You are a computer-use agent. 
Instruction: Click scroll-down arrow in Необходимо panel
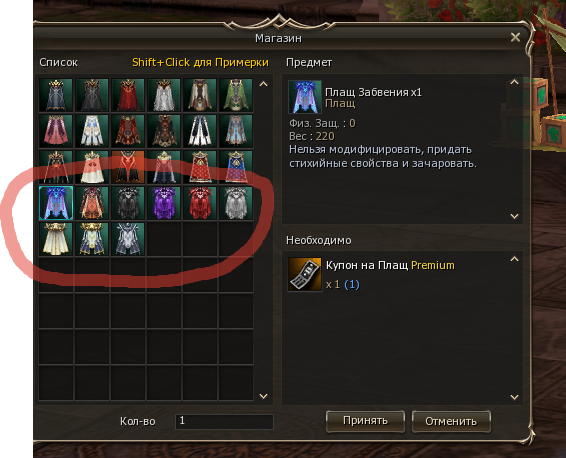(514, 397)
